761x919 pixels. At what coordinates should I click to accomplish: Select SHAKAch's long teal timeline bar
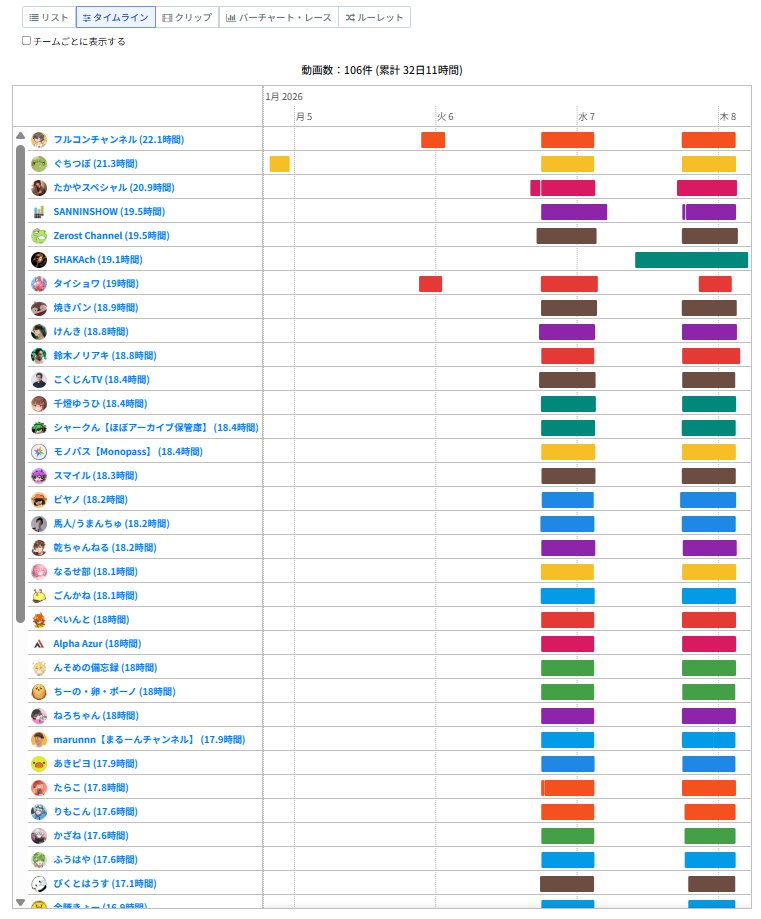[x=691, y=260]
